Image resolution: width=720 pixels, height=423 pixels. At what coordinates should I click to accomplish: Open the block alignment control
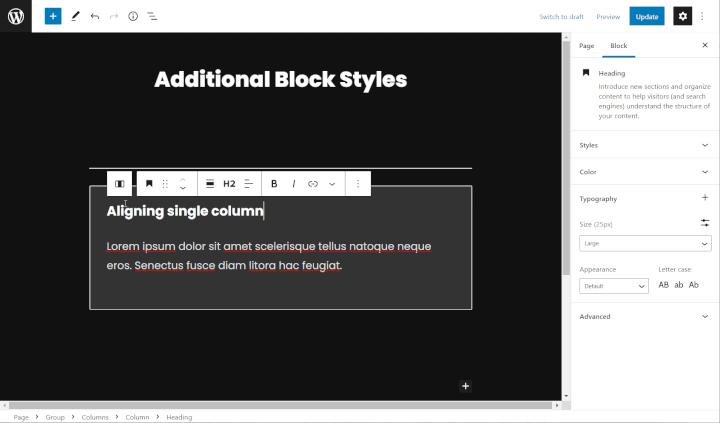tap(210, 184)
